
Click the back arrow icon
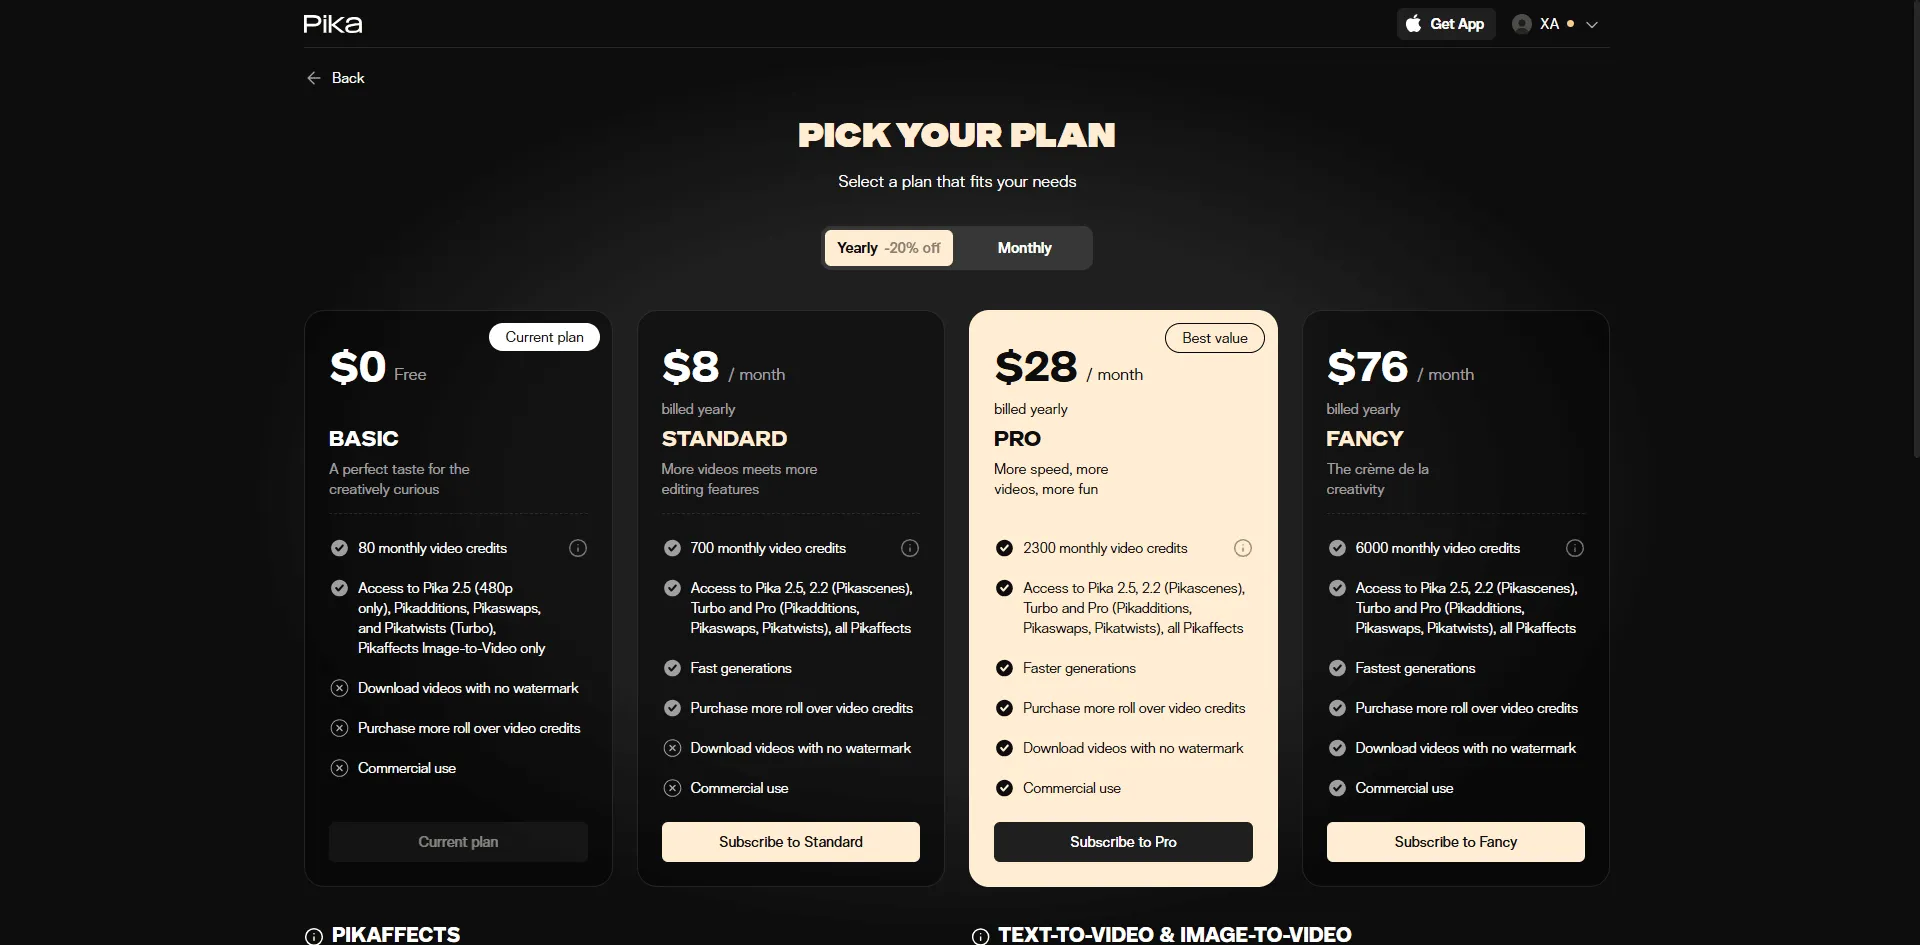click(x=313, y=78)
